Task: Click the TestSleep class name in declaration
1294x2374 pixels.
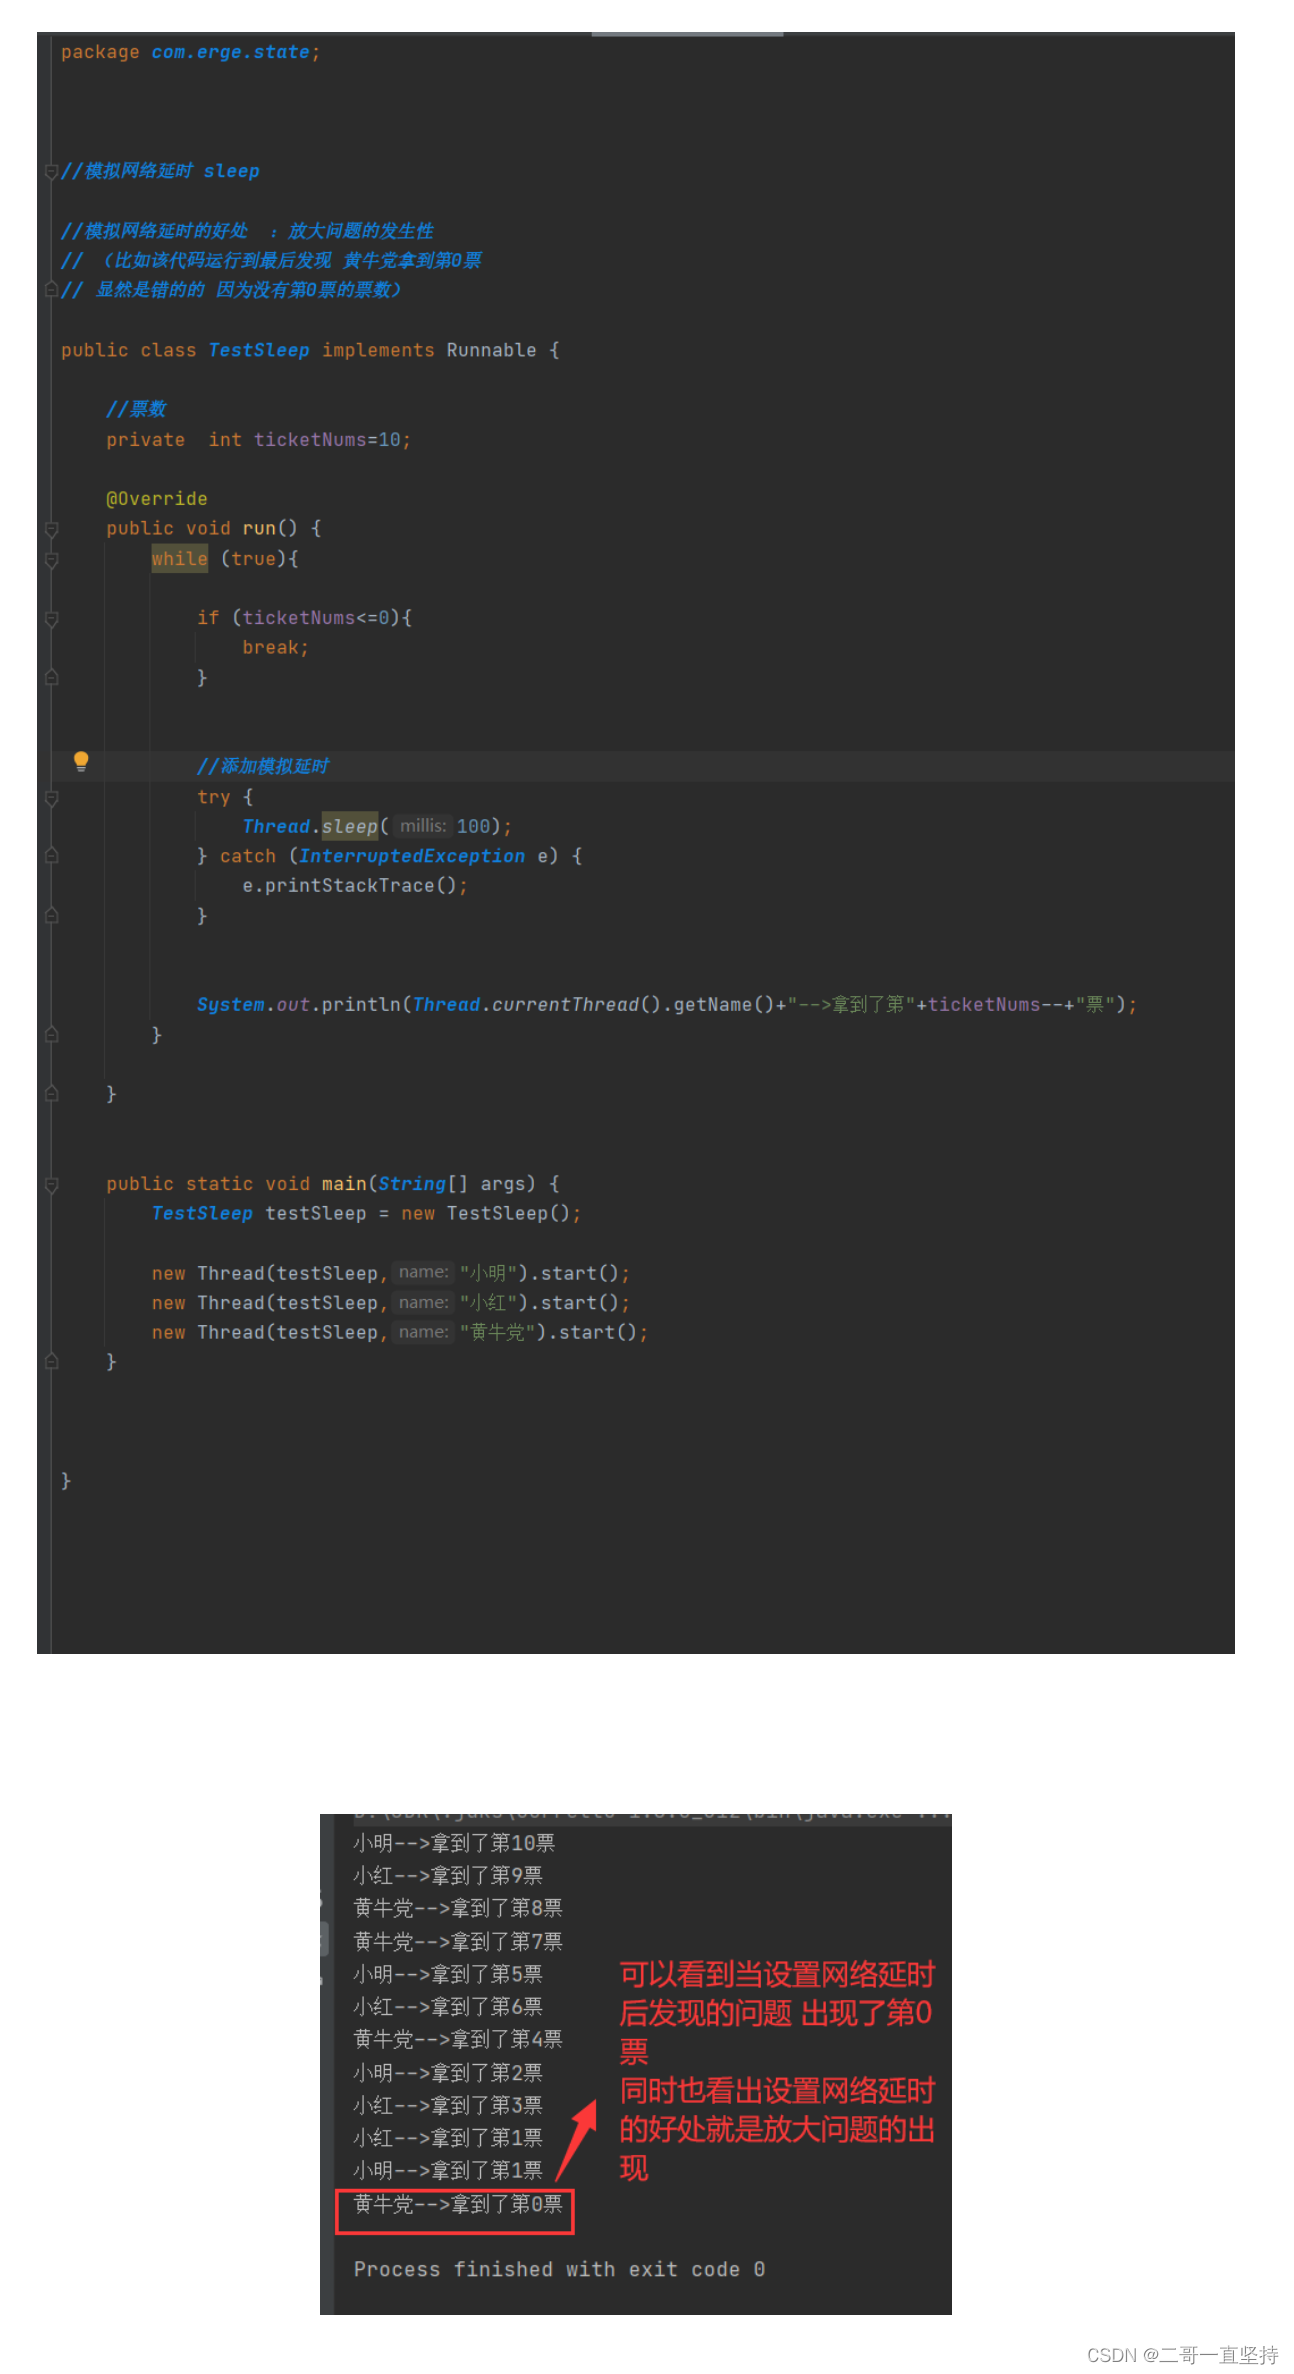Action: [259, 350]
